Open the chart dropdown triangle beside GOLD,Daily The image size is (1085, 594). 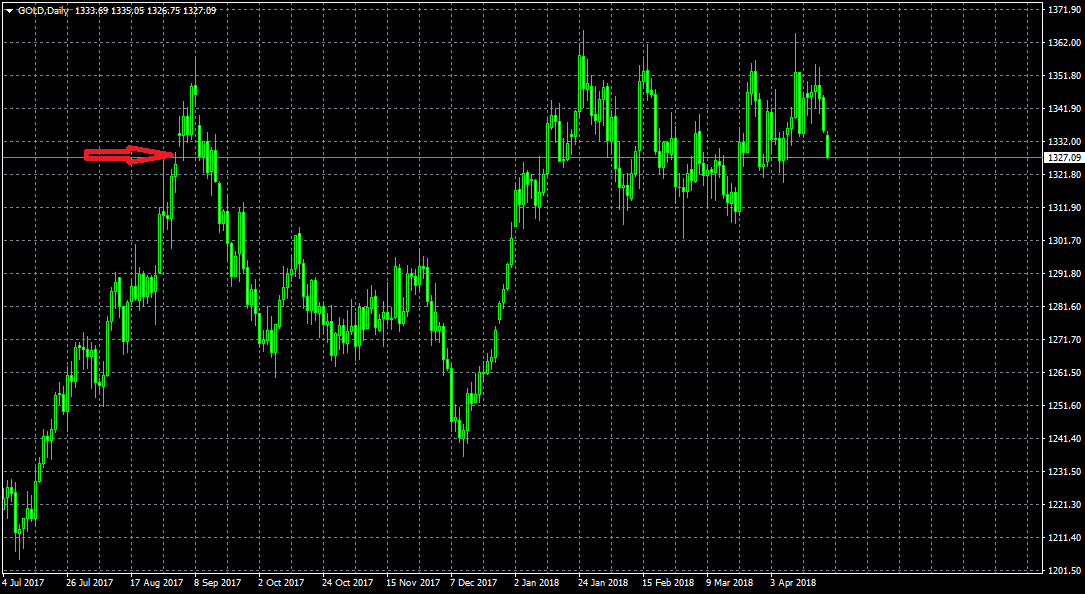[x=9, y=10]
